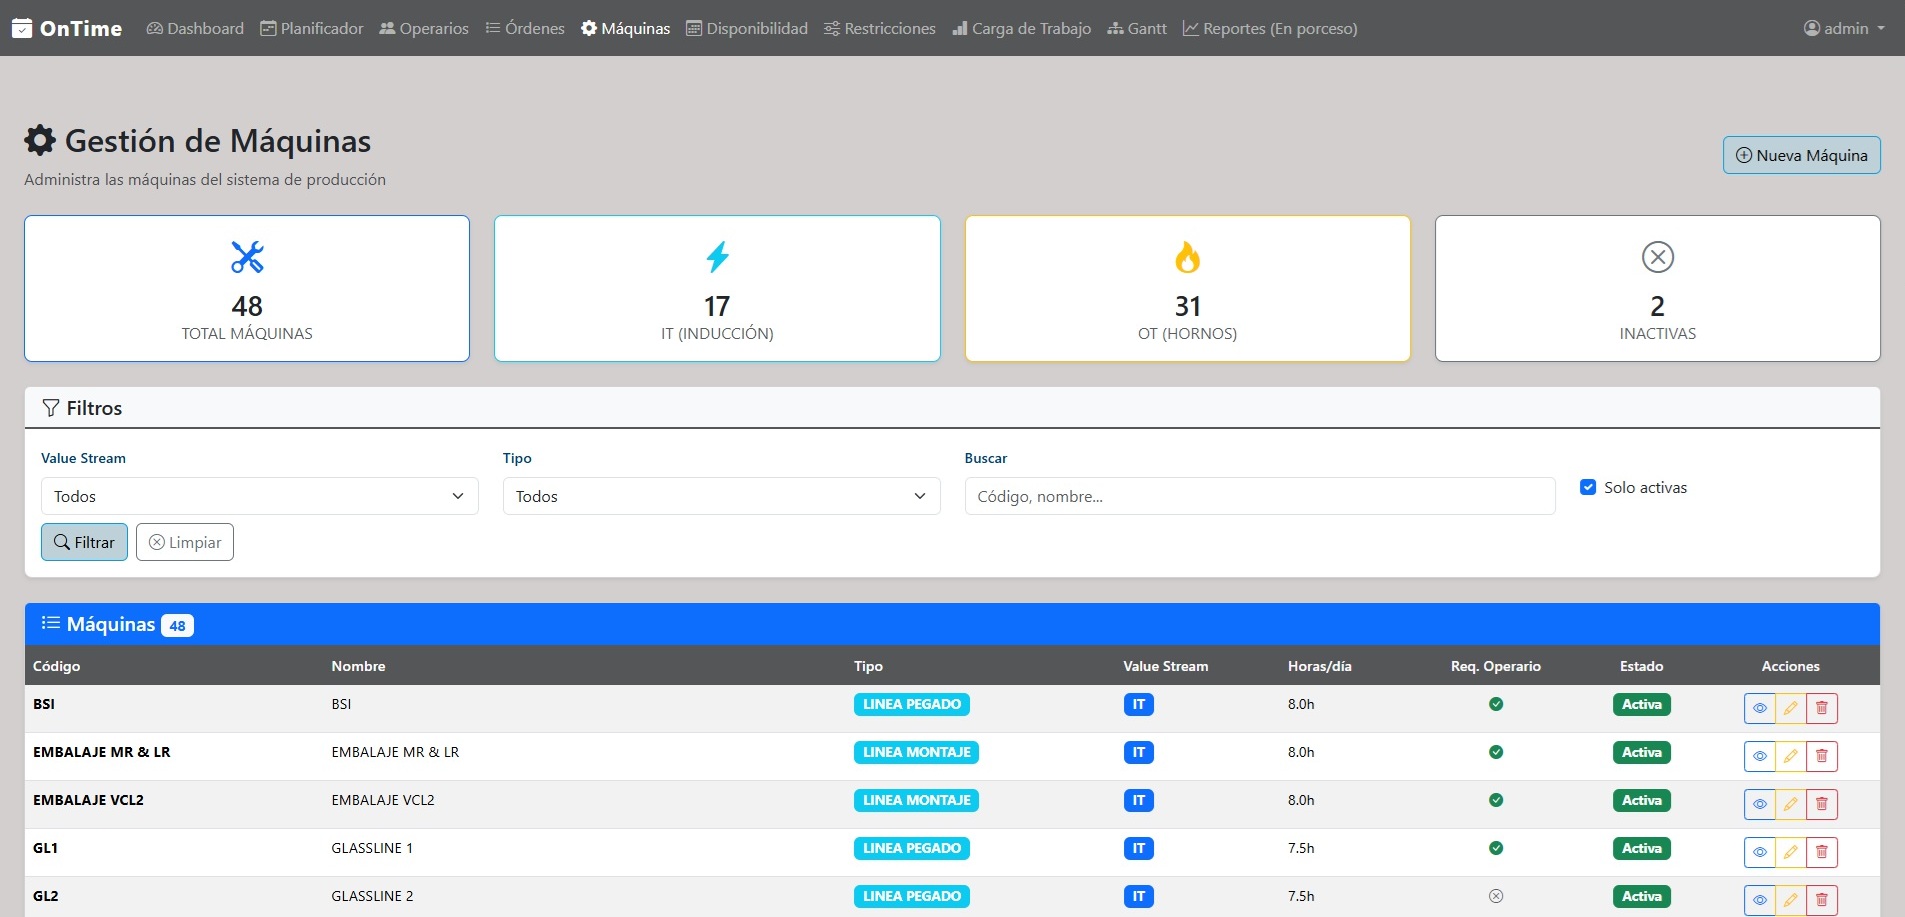View EMBALAJE MR & LR with eye icon
The height and width of the screenshot is (917, 1905).
pyautogui.click(x=1760, y=755)
